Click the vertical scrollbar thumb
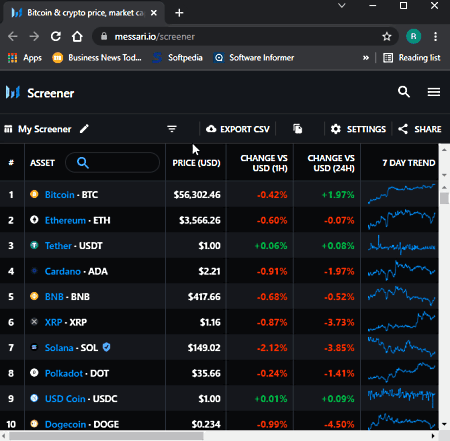The width and height of the screenshot is (450, 441). pos(444,198)
